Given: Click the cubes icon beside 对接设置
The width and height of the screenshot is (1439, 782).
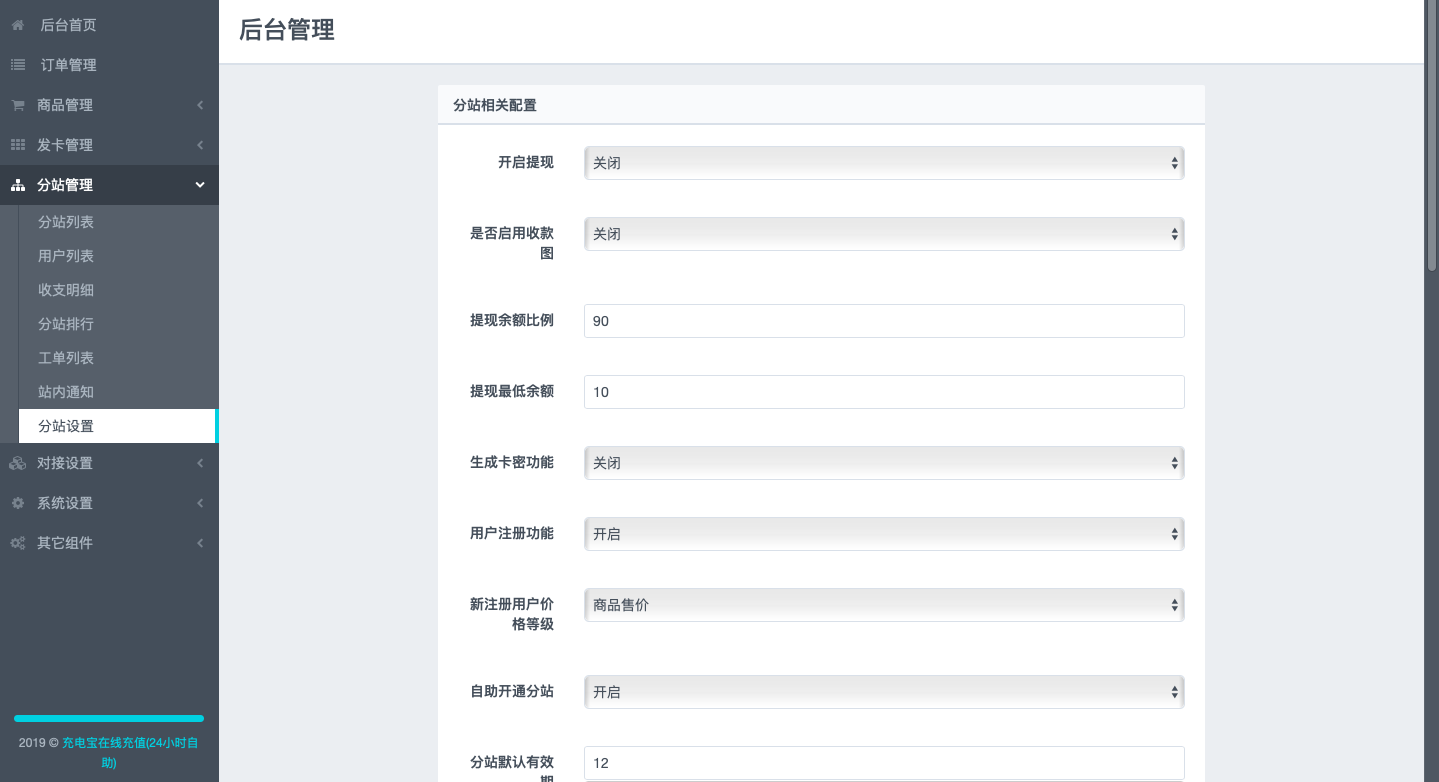Looking at the screenshot, I should point(18,463).
